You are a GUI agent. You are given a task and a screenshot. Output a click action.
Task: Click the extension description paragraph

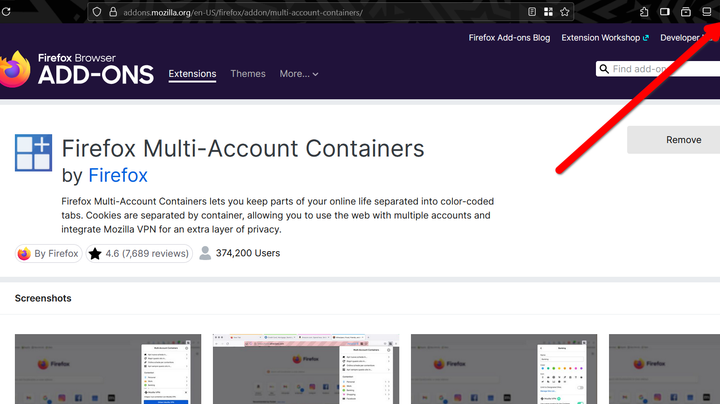click(278, 215)
